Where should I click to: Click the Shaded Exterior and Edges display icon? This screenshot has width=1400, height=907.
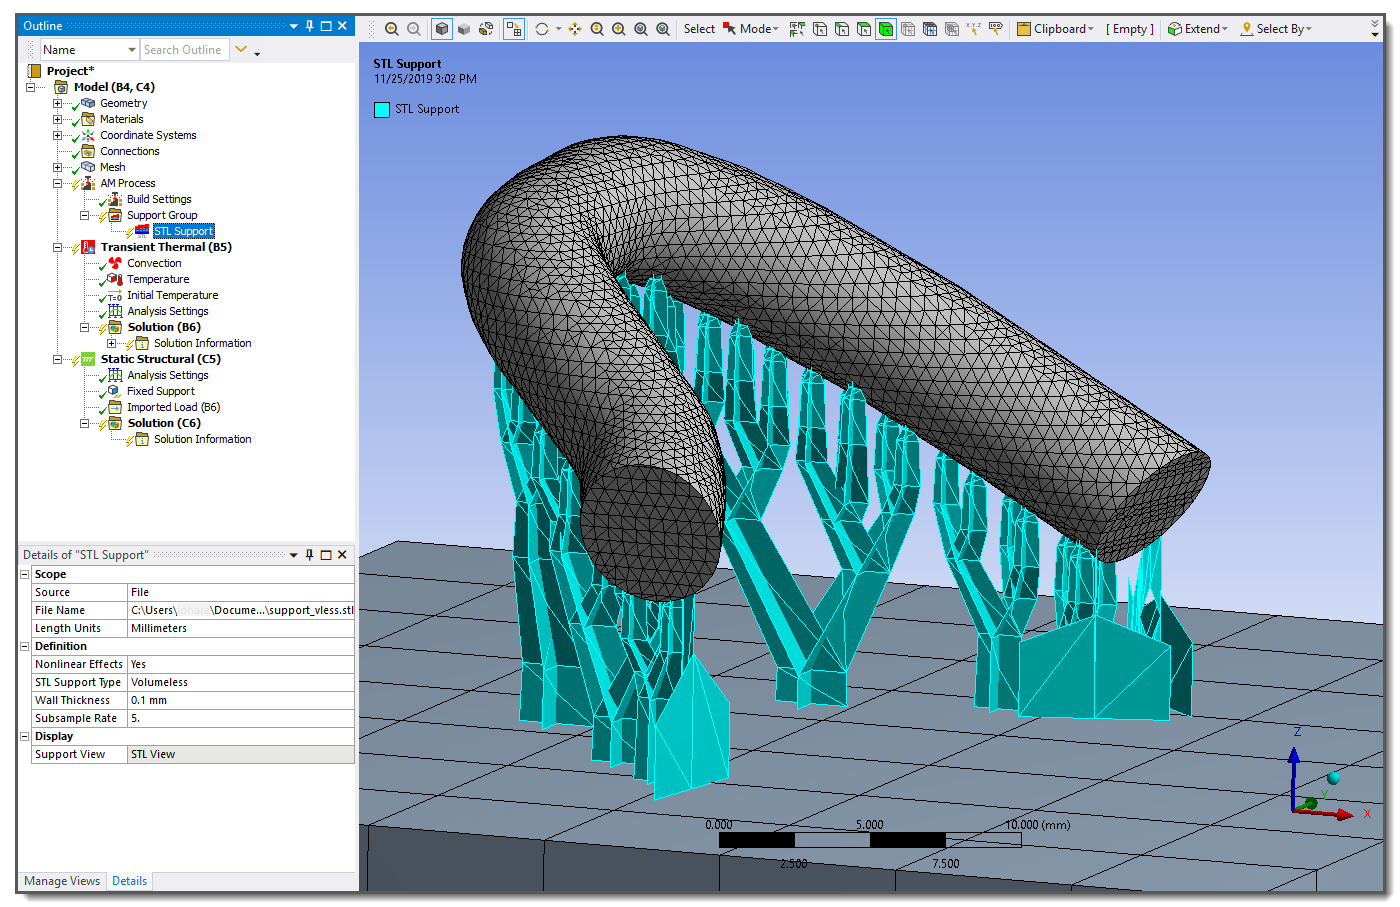tap(442, 28)
